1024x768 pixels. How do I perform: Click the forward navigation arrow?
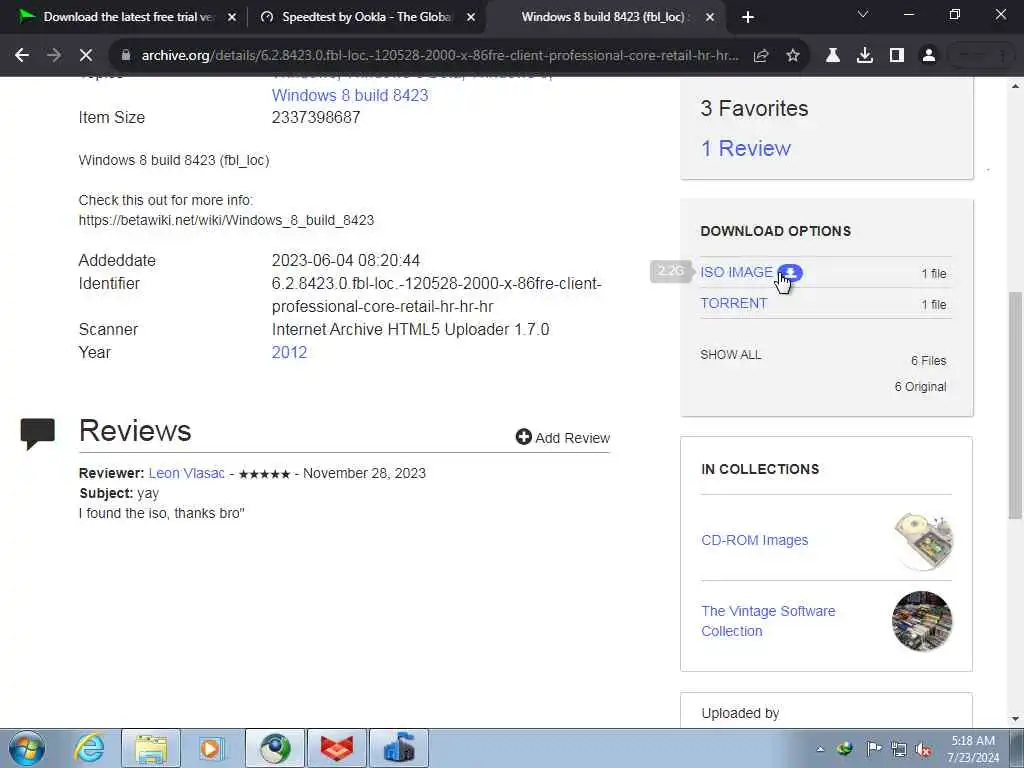(54, 56)
